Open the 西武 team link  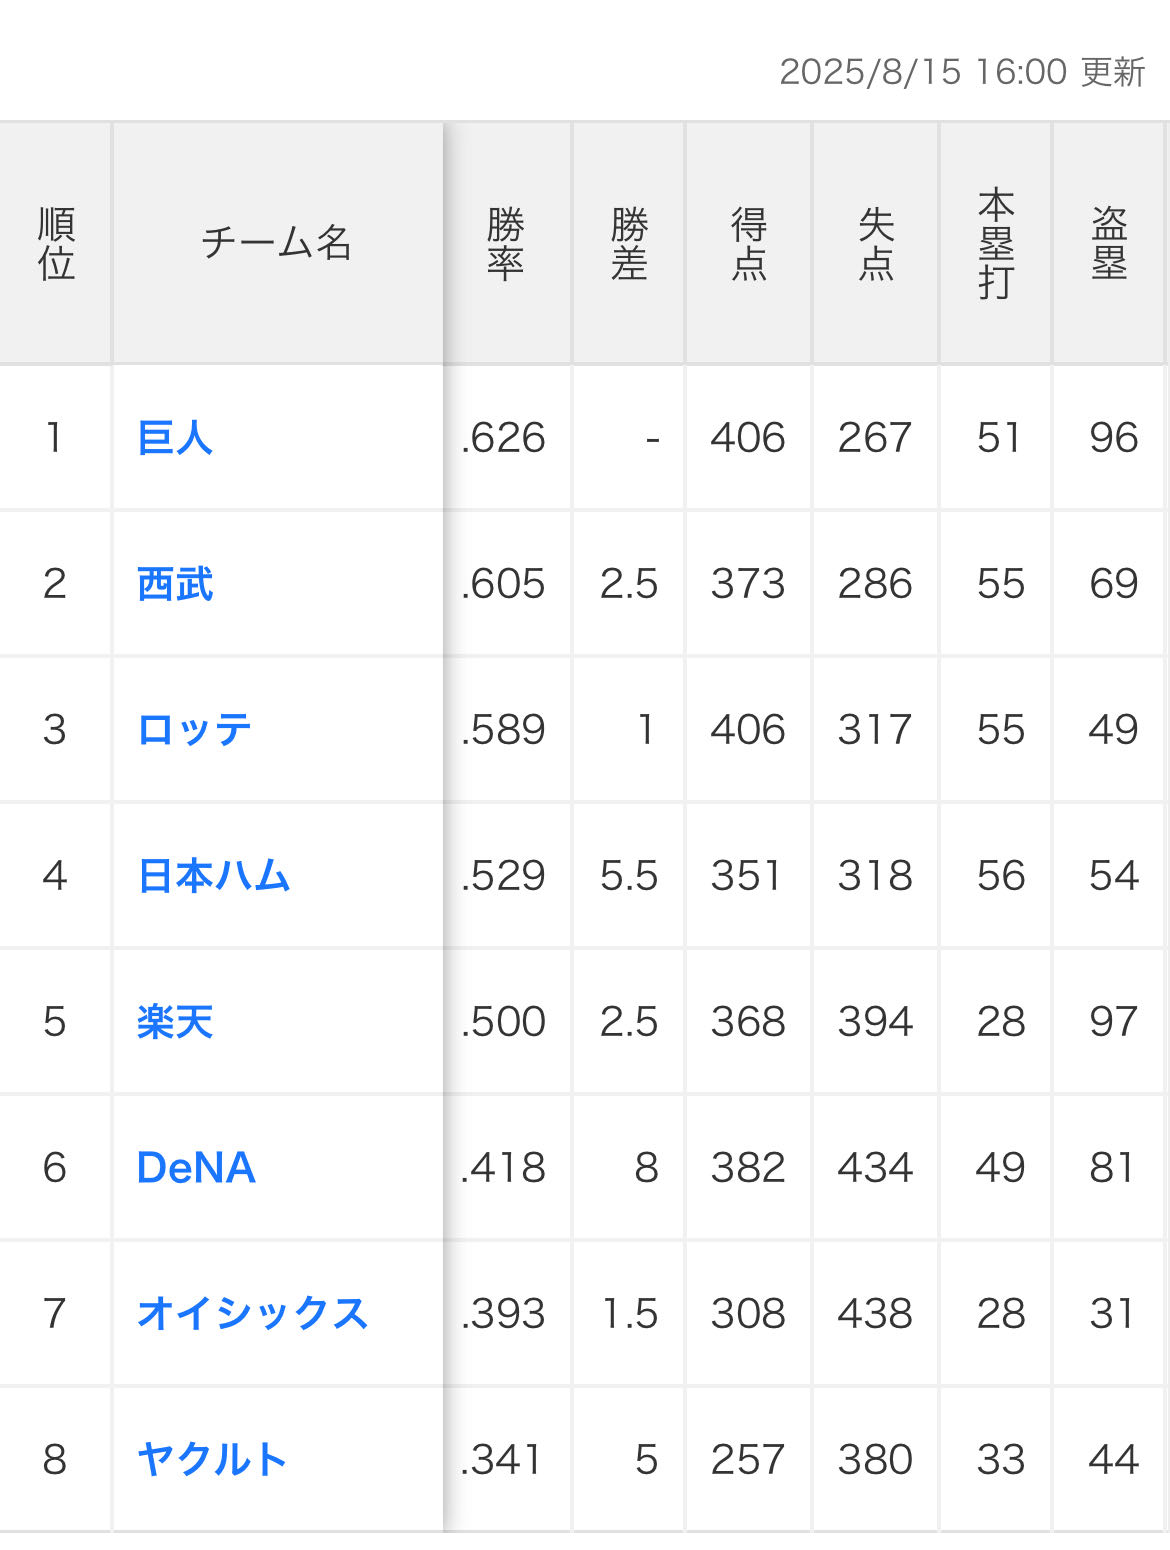175,584
